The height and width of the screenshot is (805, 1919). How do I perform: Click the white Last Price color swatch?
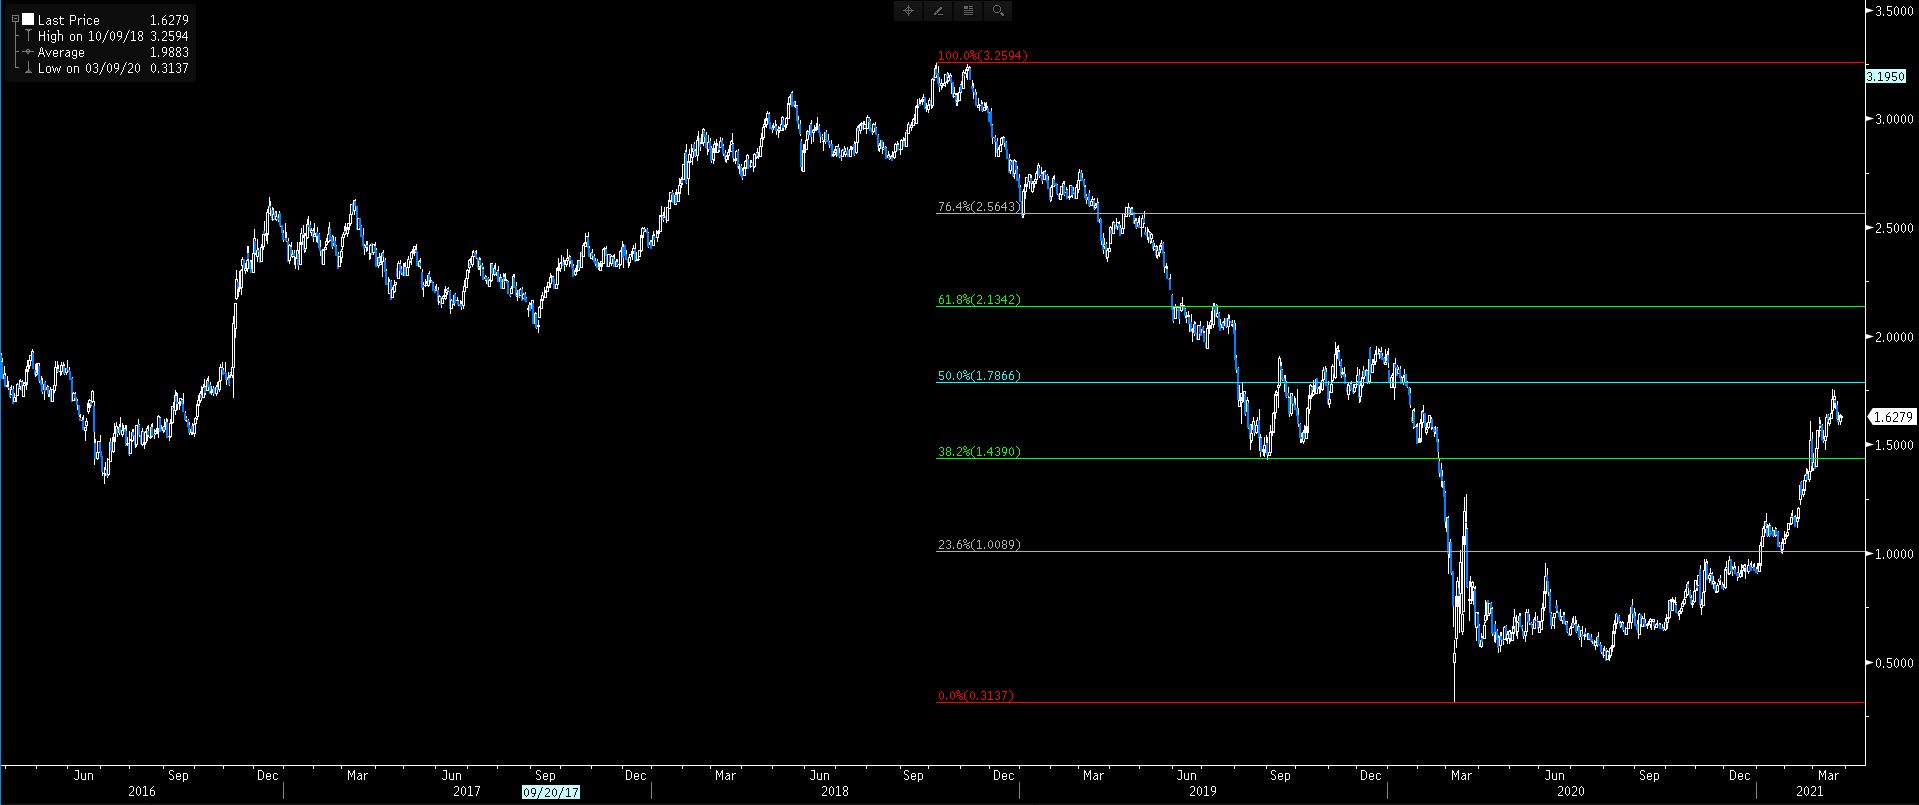point(27,20)
